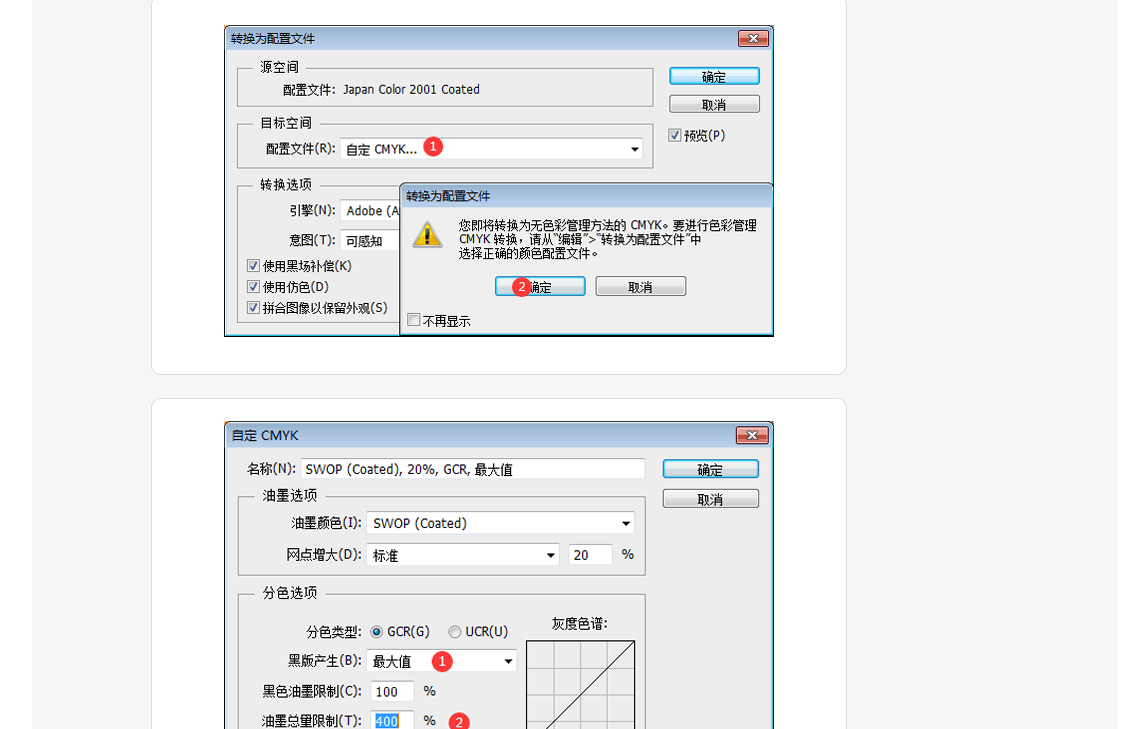Uncheck the 使用仿色 option
Viewport: 1146px width, 729px height.
[x=254, y=287]
